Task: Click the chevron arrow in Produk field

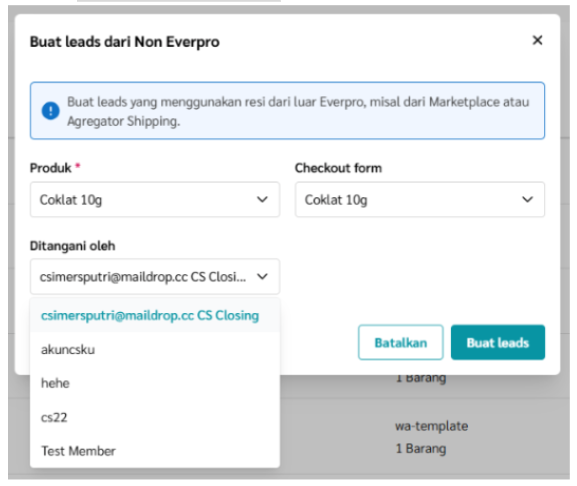Action: (x=262, y=199)
